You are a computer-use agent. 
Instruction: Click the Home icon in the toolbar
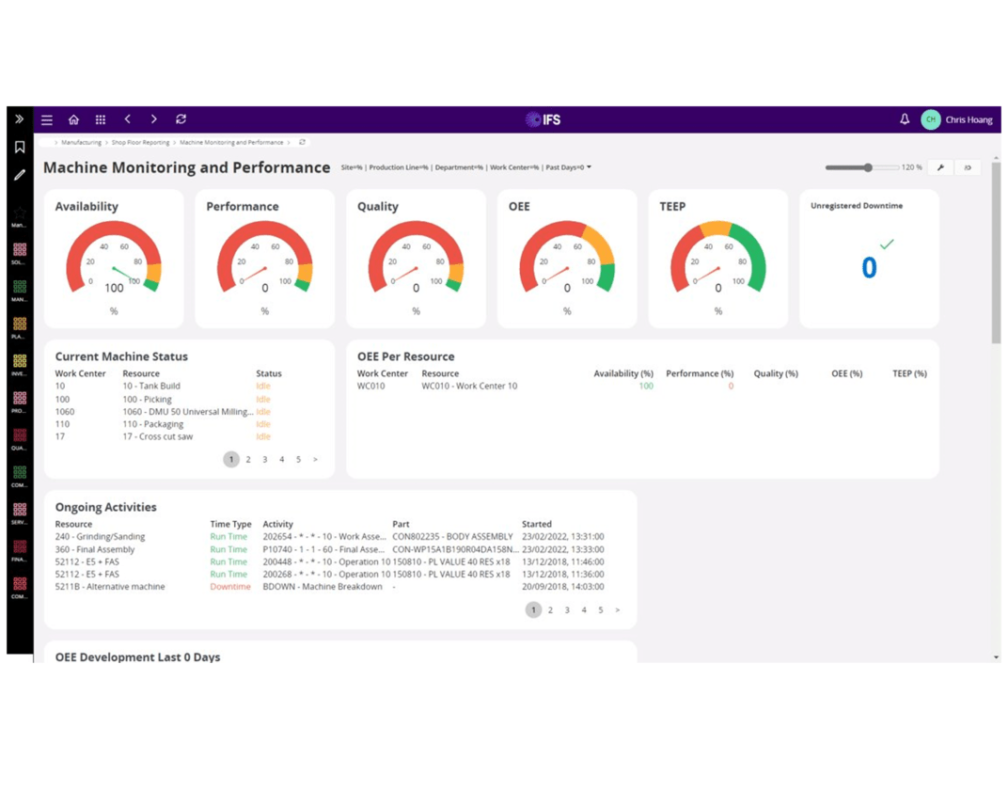73,119
